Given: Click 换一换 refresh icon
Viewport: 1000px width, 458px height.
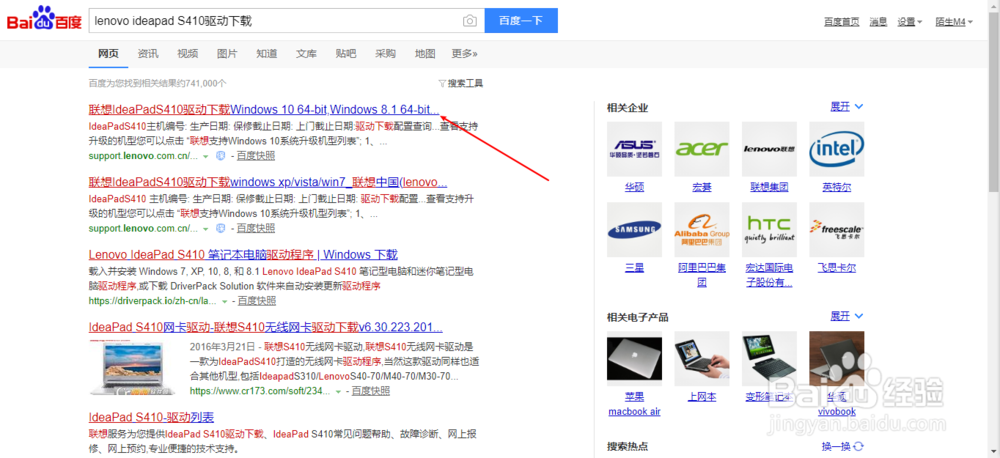Looking at the screenshot, I should click(x=858, y=447).
